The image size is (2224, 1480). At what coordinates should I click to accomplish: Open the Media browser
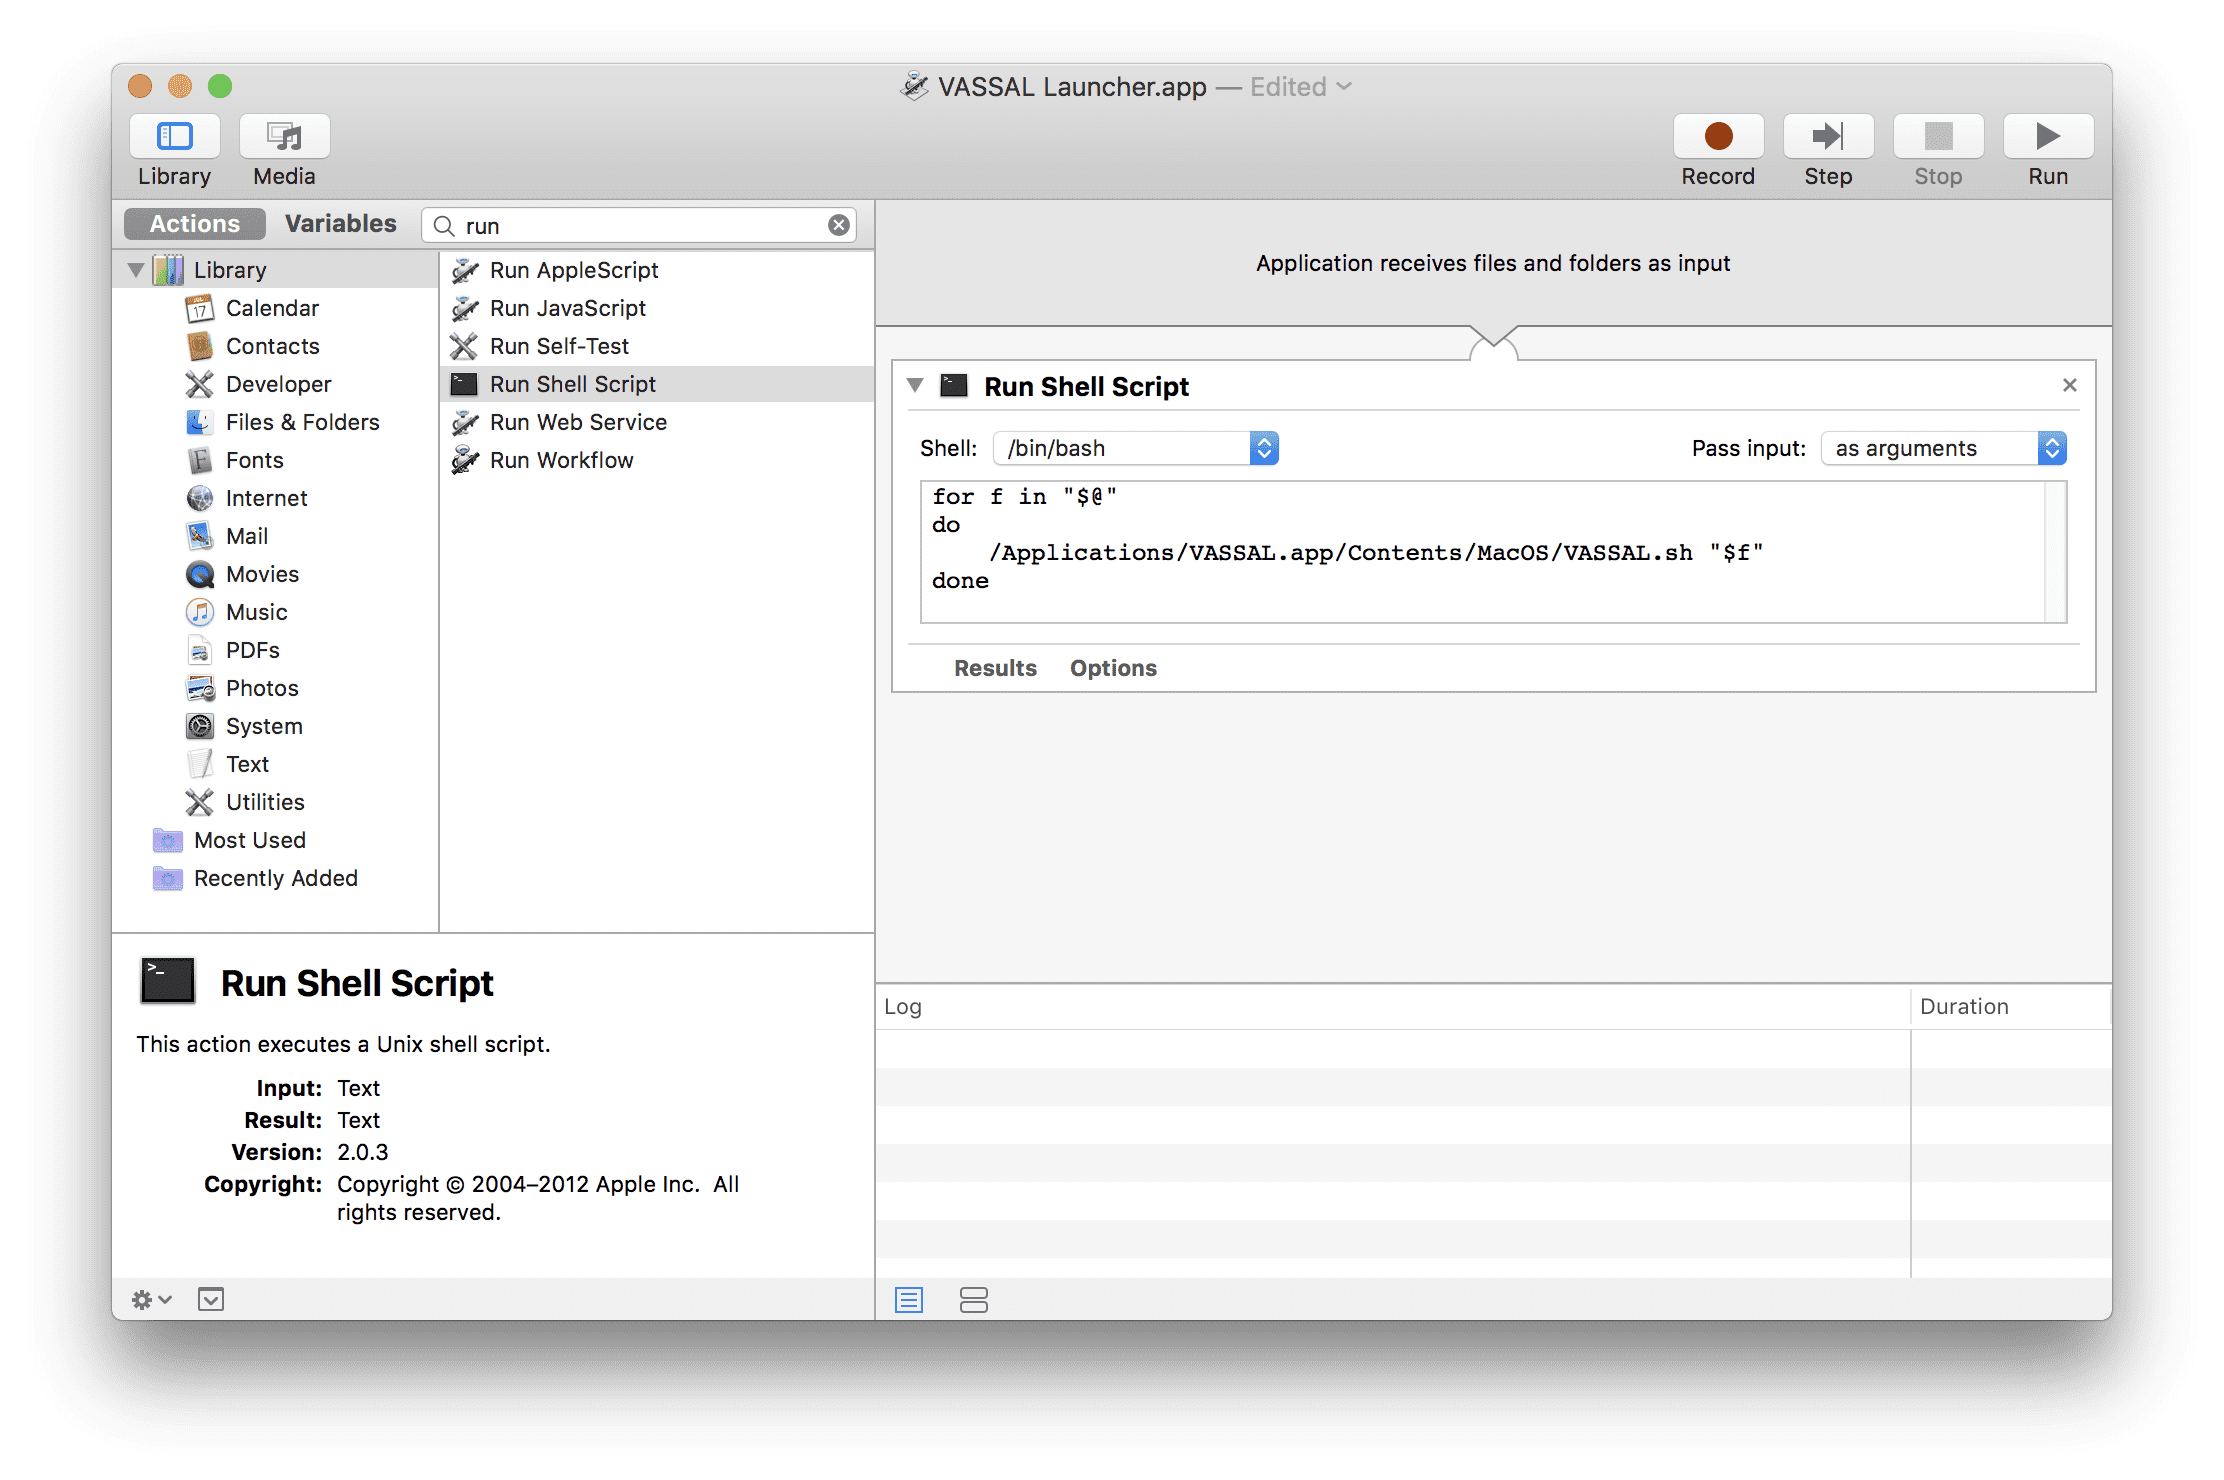coord(283,150)
